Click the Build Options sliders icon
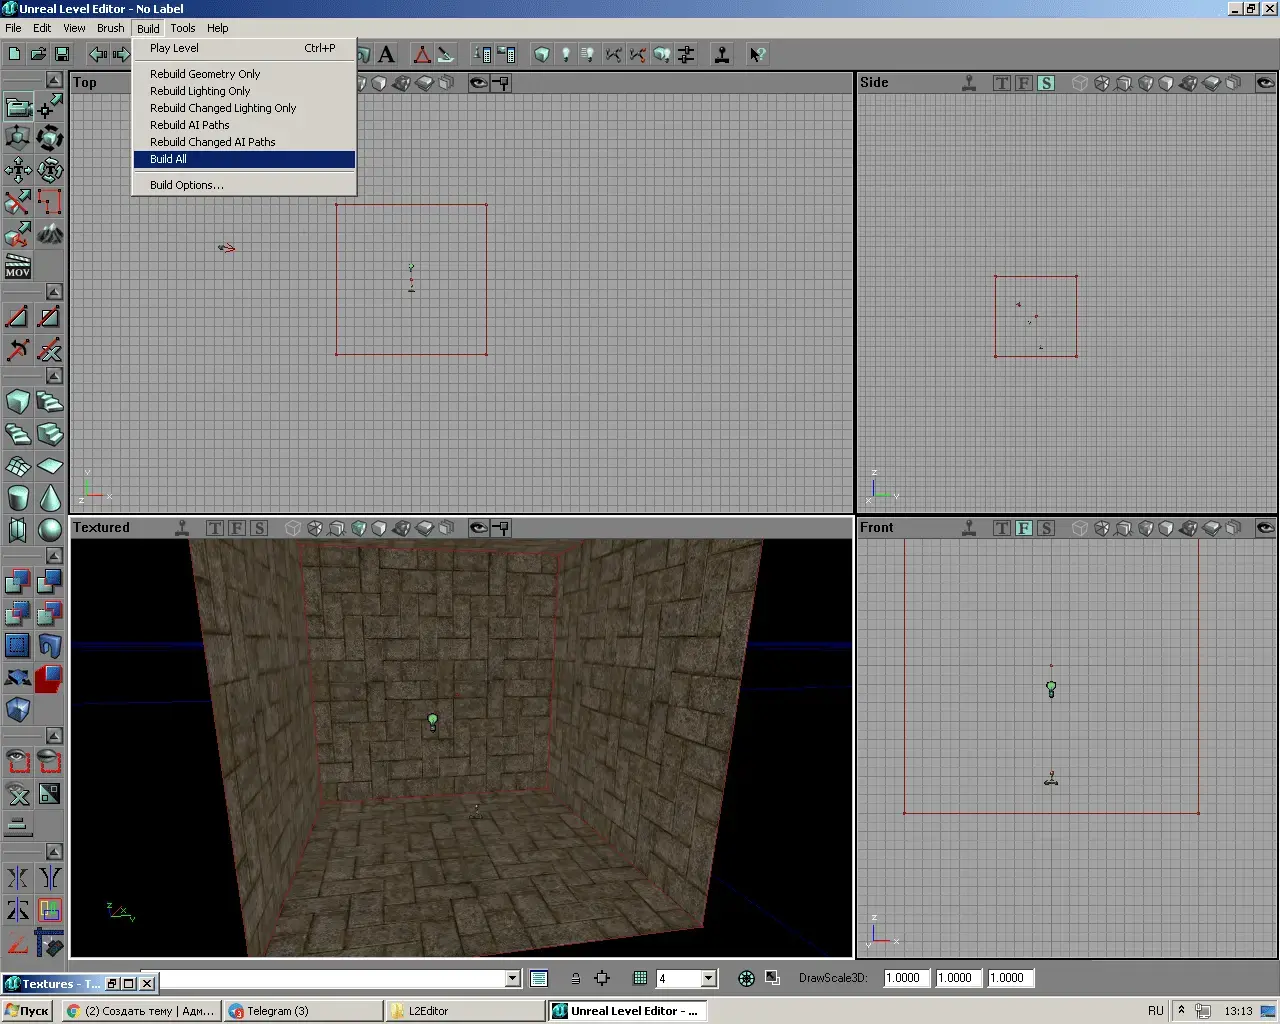The height and width of the screenshot is (1024, 1280). (x=686, y=54)
